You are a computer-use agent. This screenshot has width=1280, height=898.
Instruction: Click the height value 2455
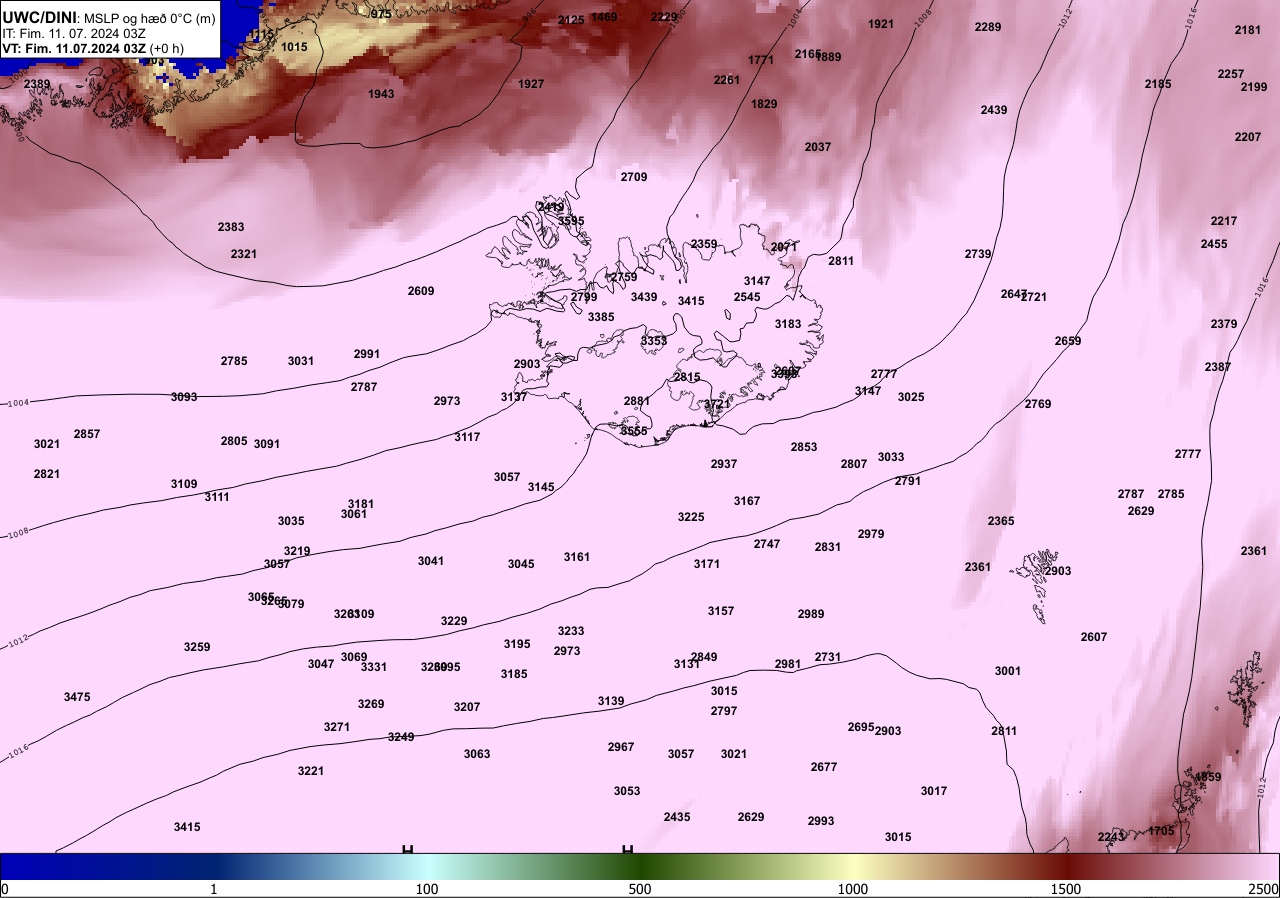coord(1214,244)
